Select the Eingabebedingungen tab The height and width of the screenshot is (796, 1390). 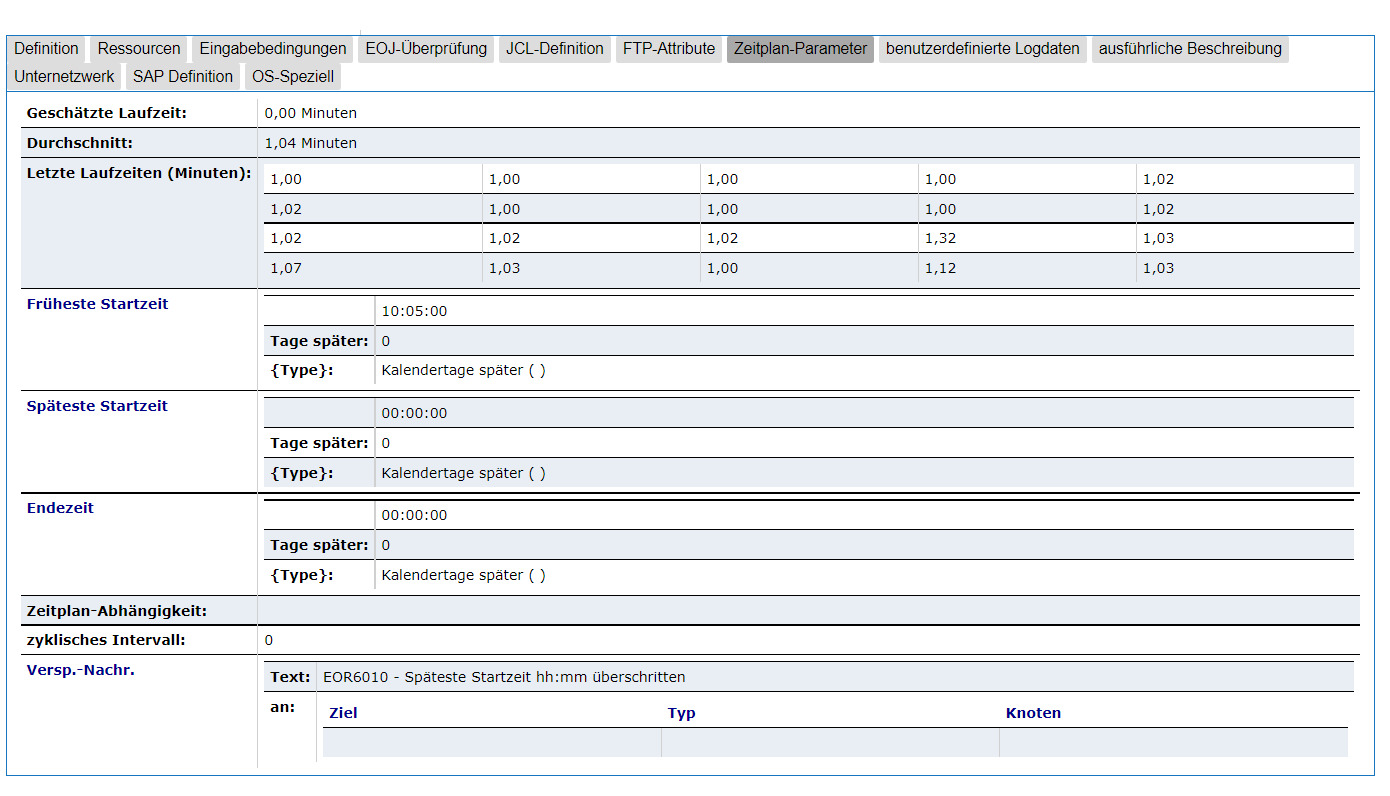pos(273,48)
